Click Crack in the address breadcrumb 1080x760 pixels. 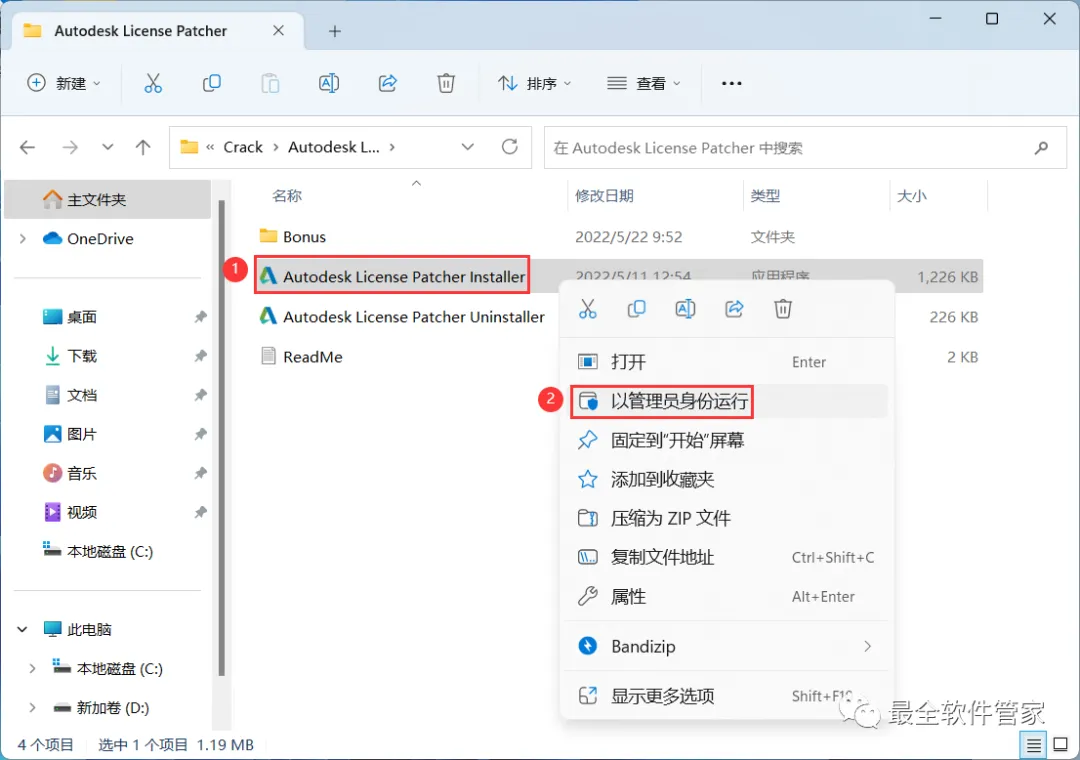pyautogui.click(x=242, y=147)
